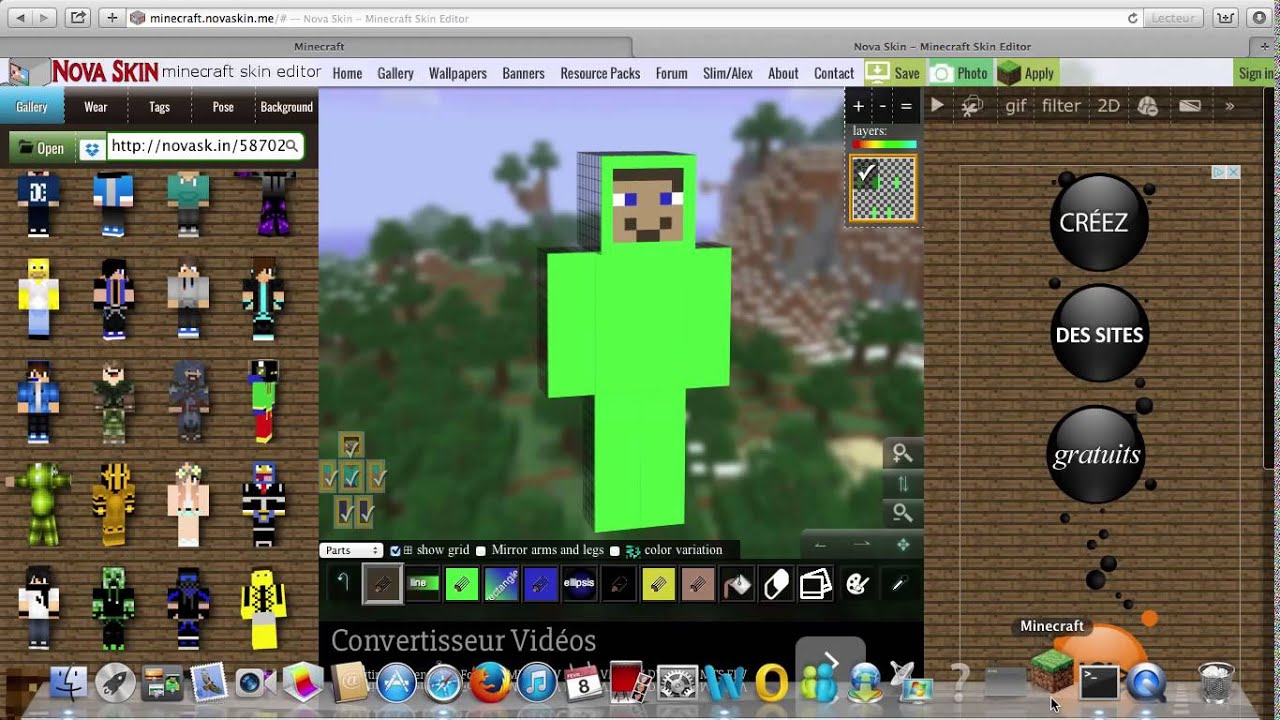Export skin as gif

tap(1016, 106)
